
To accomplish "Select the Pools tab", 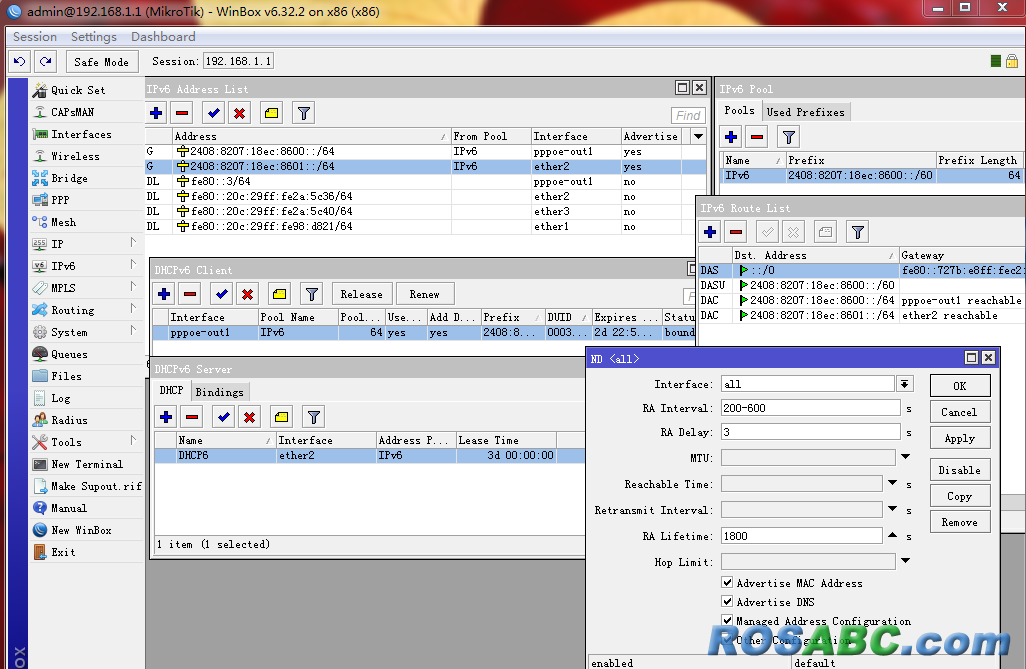I will click(x=739, y=111).
